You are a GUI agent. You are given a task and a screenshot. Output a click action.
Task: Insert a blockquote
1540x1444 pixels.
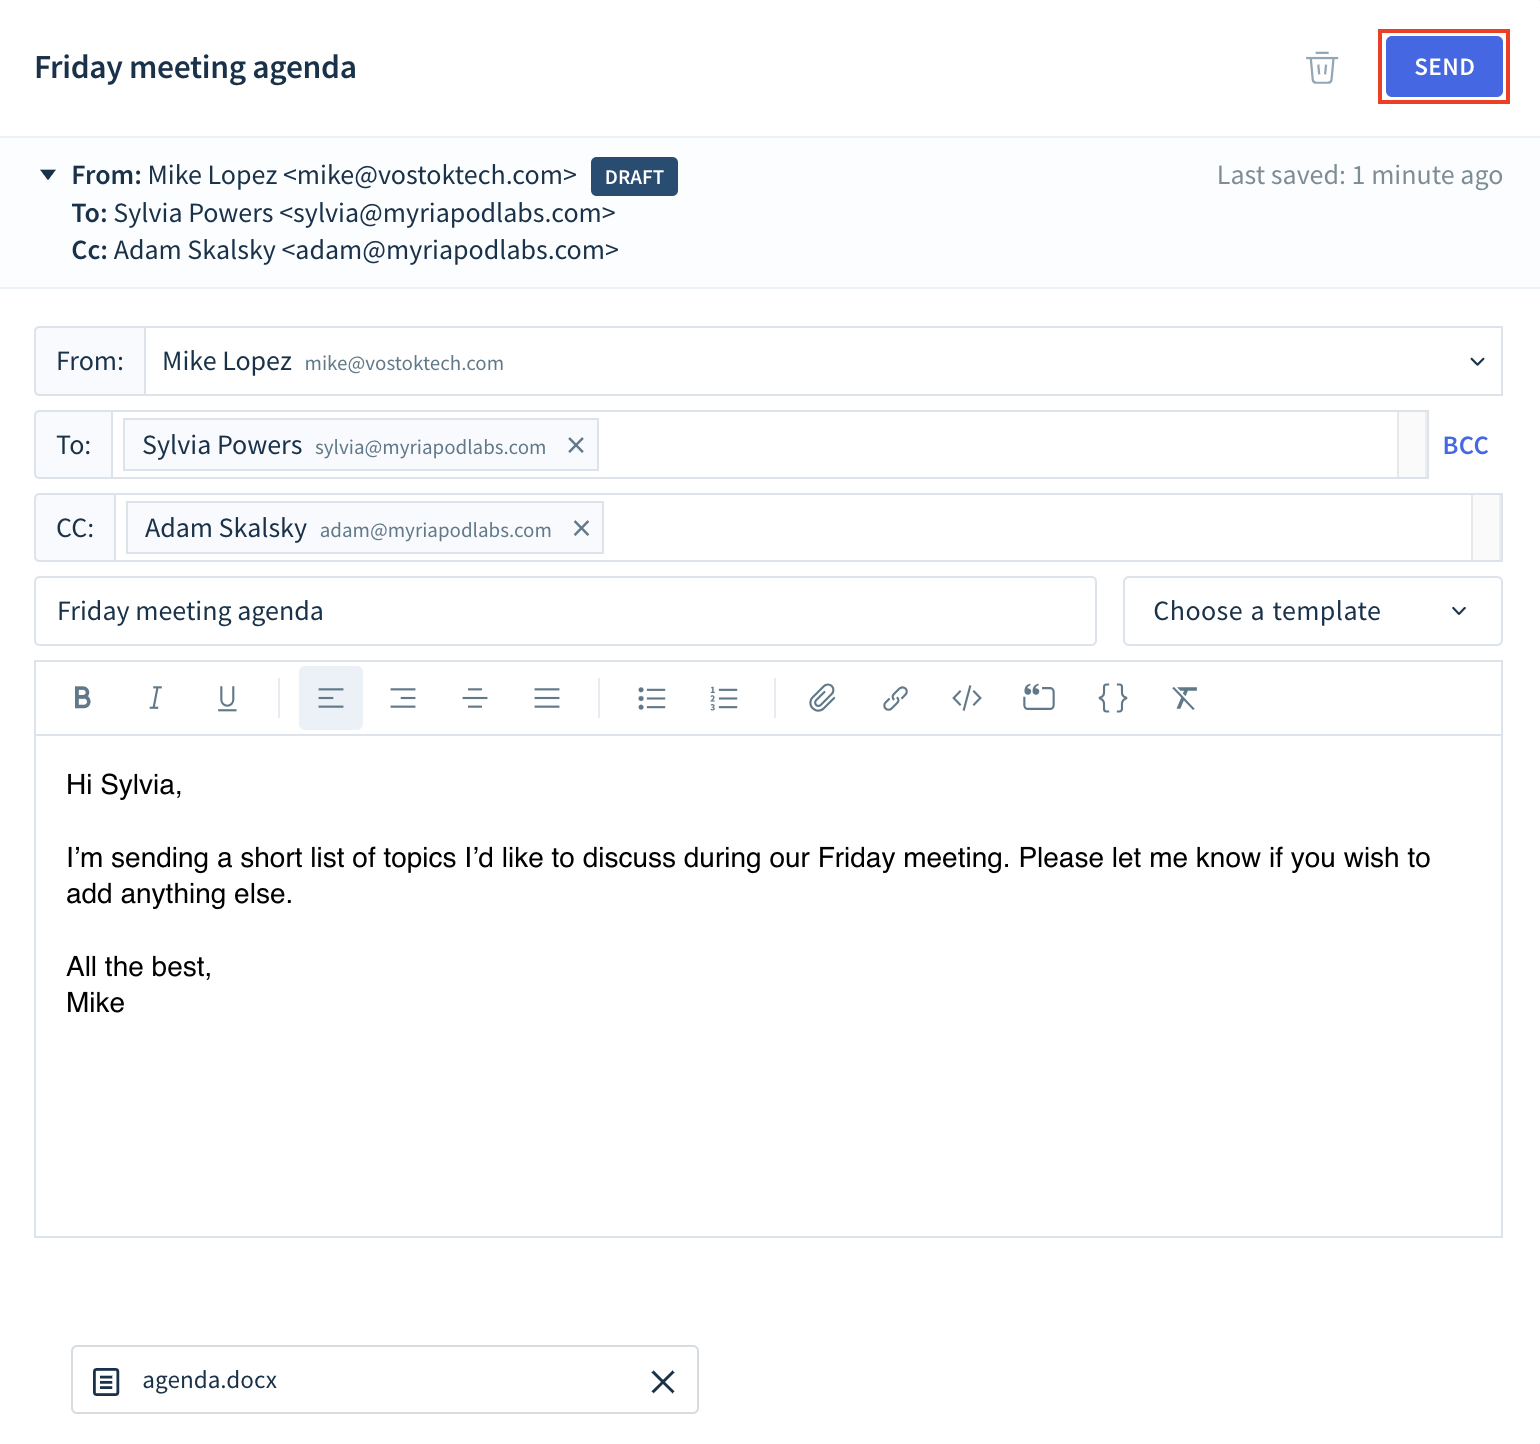1039,698
